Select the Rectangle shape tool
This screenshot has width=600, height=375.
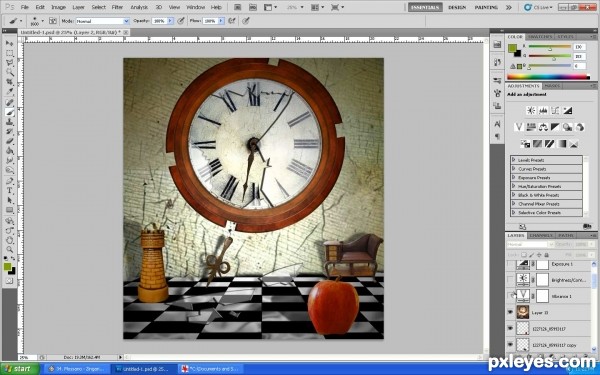point(10,210)
